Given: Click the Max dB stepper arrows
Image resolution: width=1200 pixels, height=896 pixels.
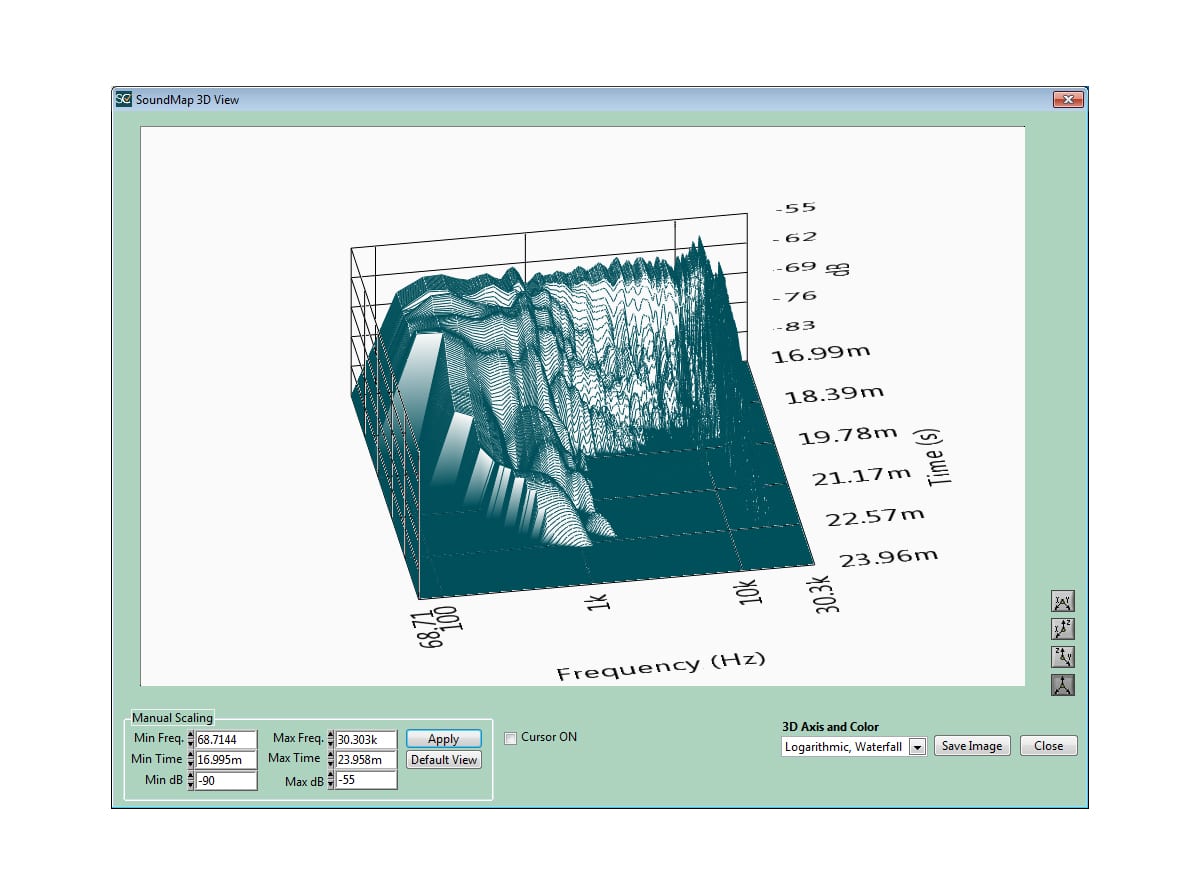Looking at the screenshot, I should click(331, 781).
